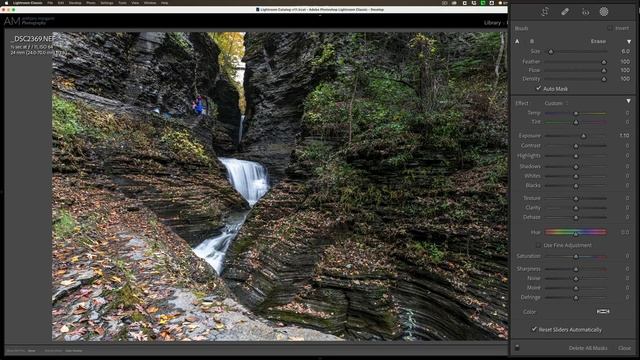This screenshot has width=640, height=360.
Task: Select the Erase brush mode
Action: [598, 41]
